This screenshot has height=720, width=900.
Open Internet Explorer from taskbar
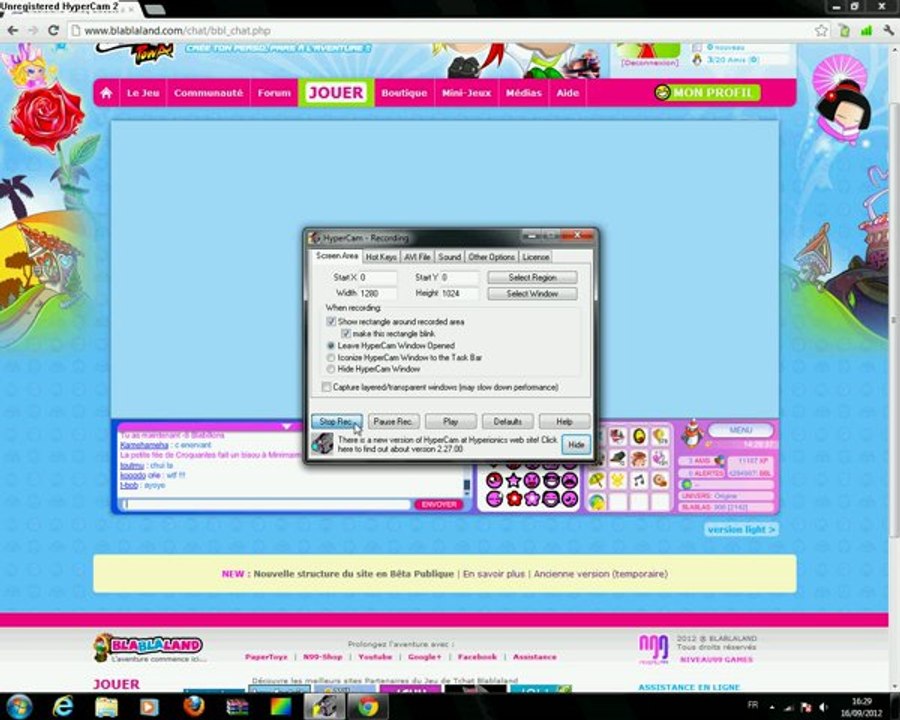(63, 706)
